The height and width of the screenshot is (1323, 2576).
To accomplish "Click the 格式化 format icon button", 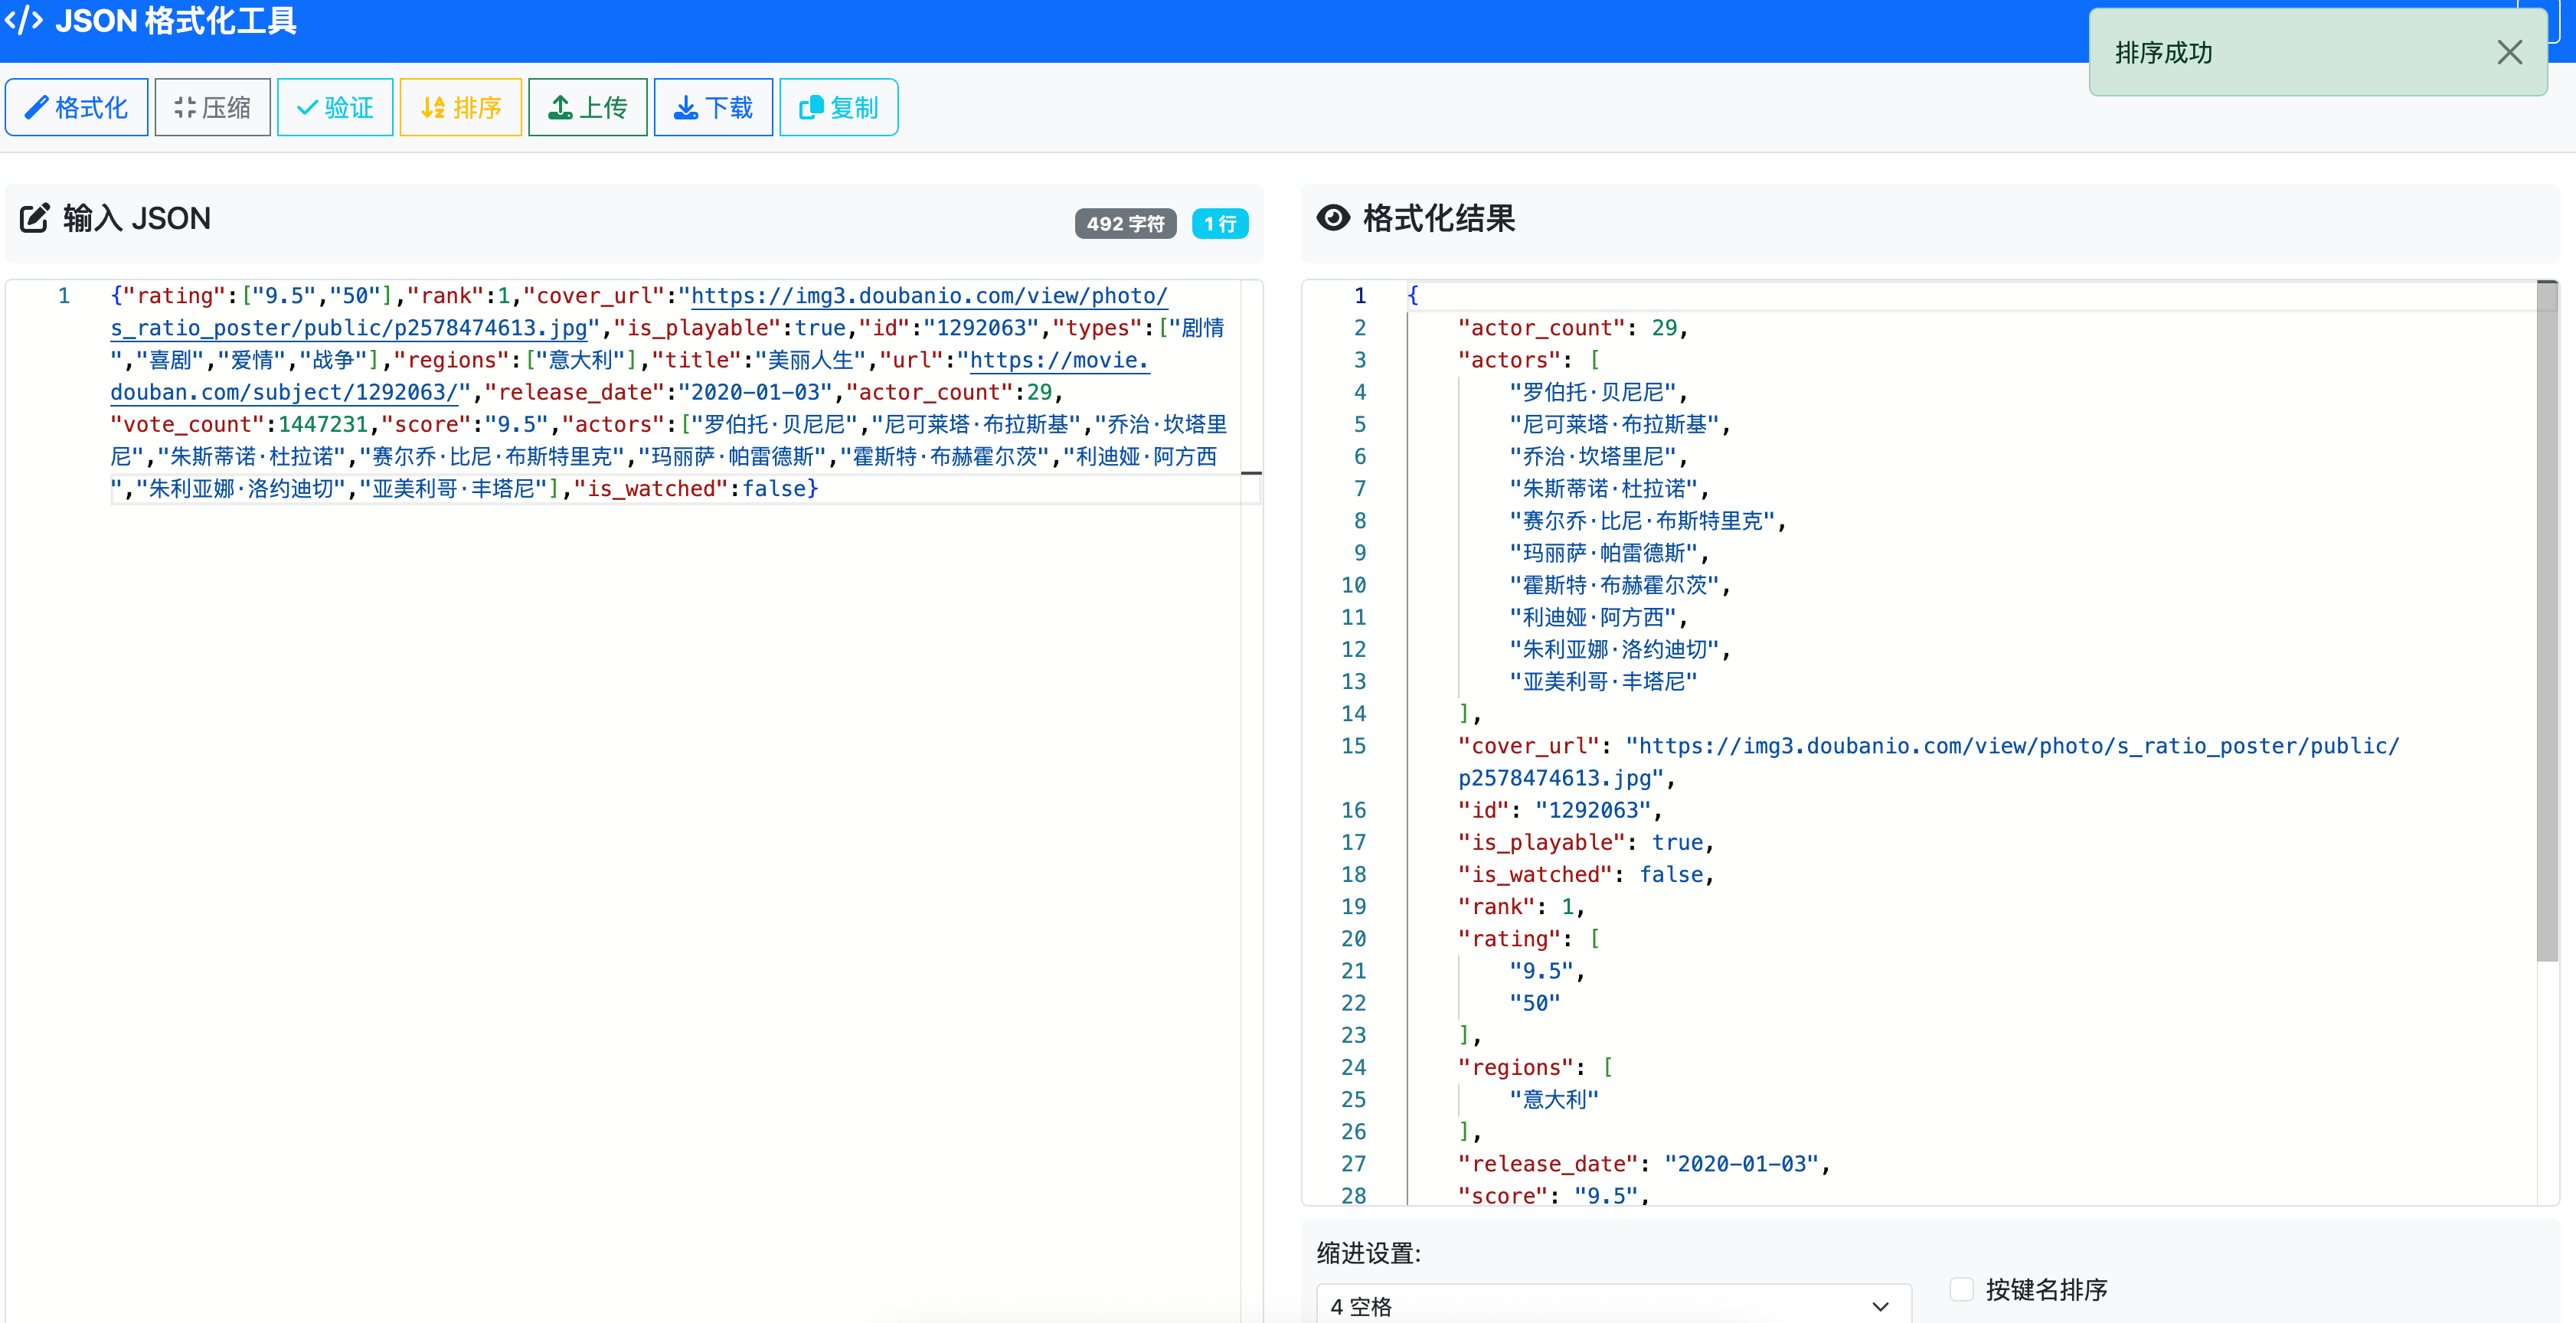I will 38,106.
